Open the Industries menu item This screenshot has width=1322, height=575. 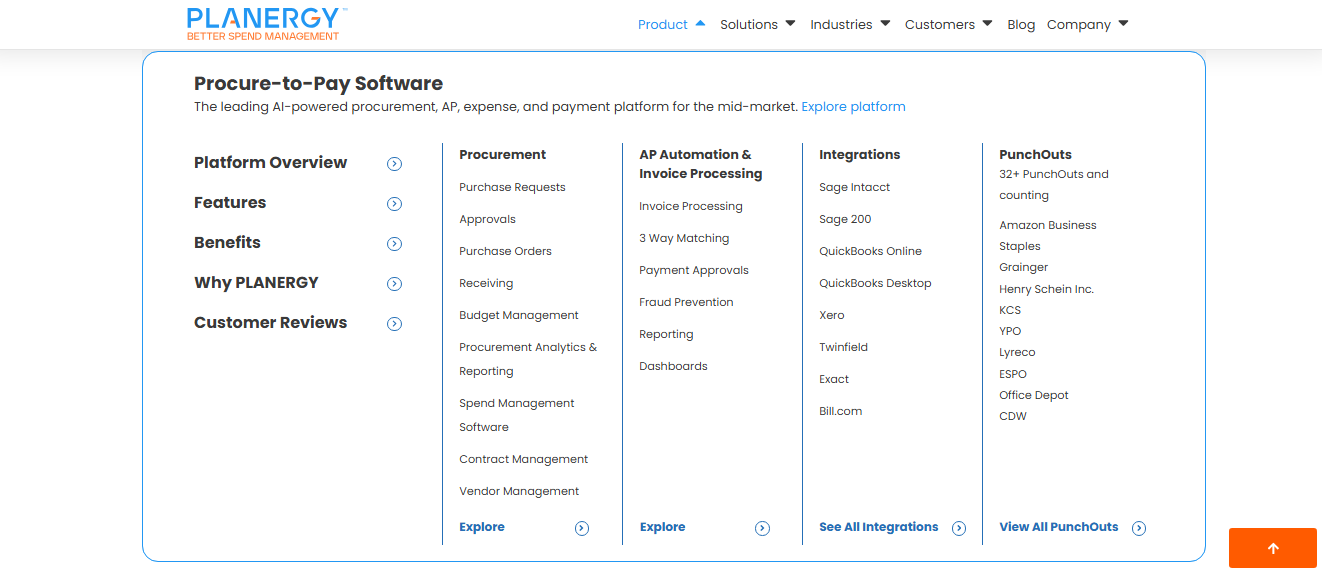click(x=841, y=24)
